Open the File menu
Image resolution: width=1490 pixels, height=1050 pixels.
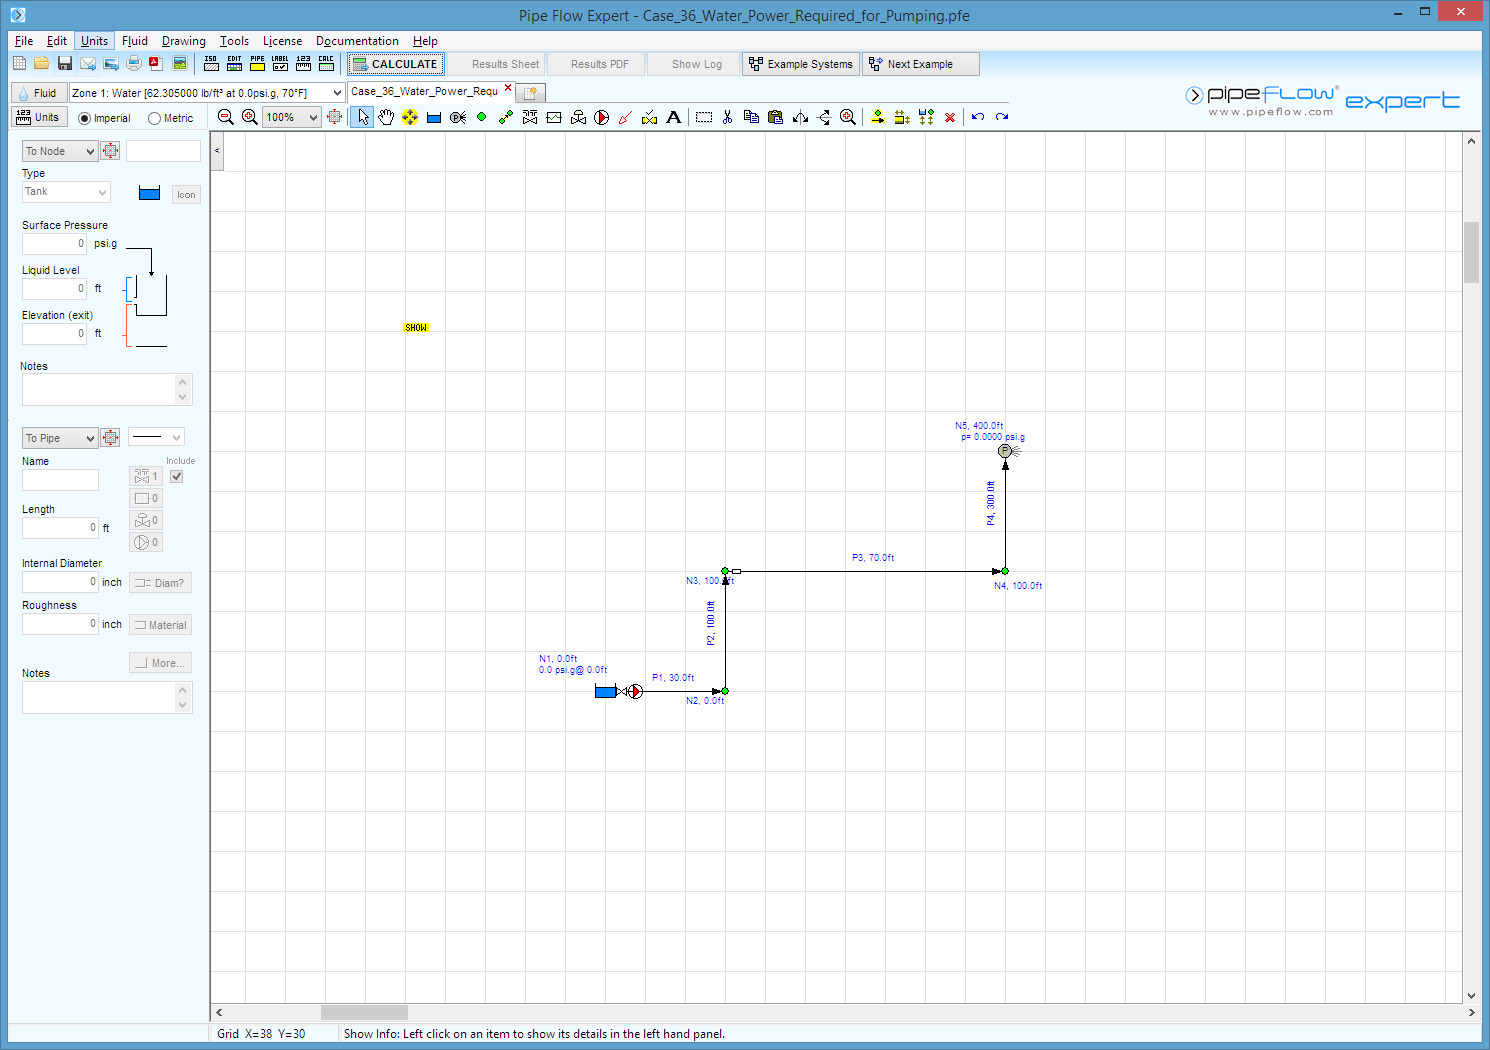pyautogui.click(x=24, y=41)
